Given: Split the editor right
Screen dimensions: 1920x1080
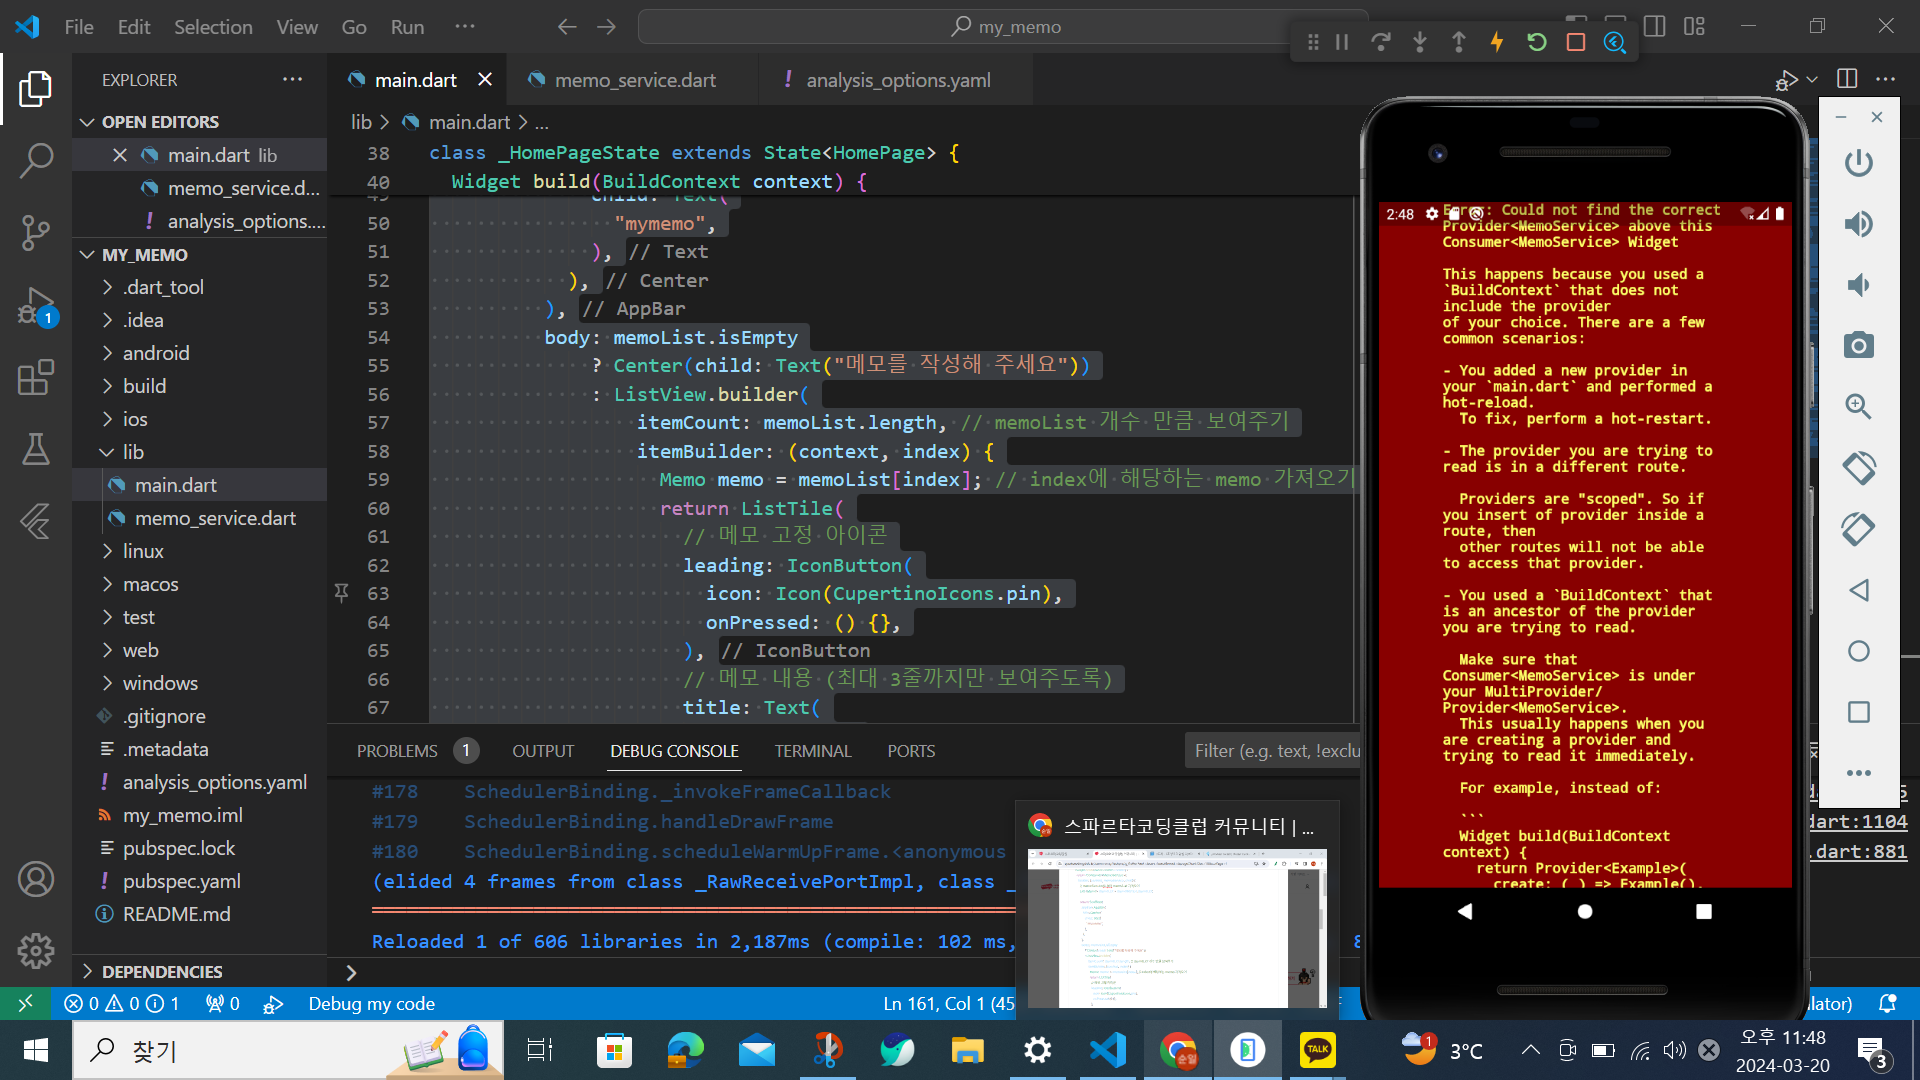Looking at the screenshot, I should [1847, 79].
